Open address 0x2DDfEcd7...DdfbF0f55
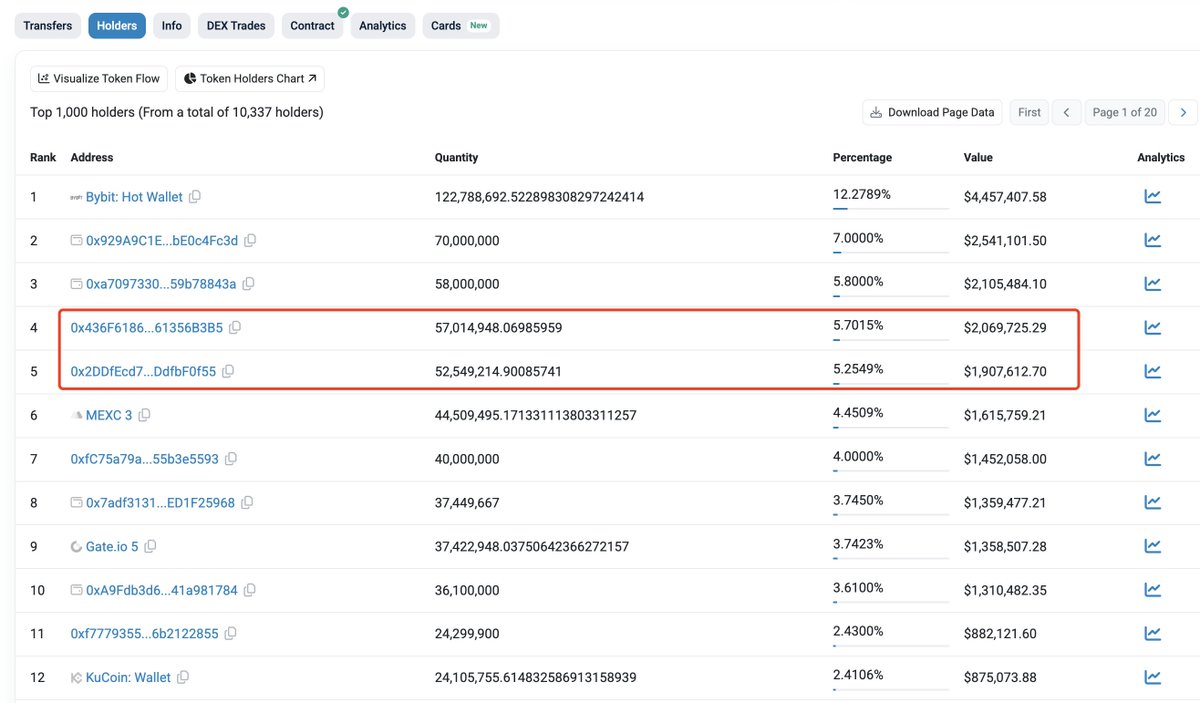Image resolution: width=1200 pixels, height=703 pixels. tap(143, 371)
